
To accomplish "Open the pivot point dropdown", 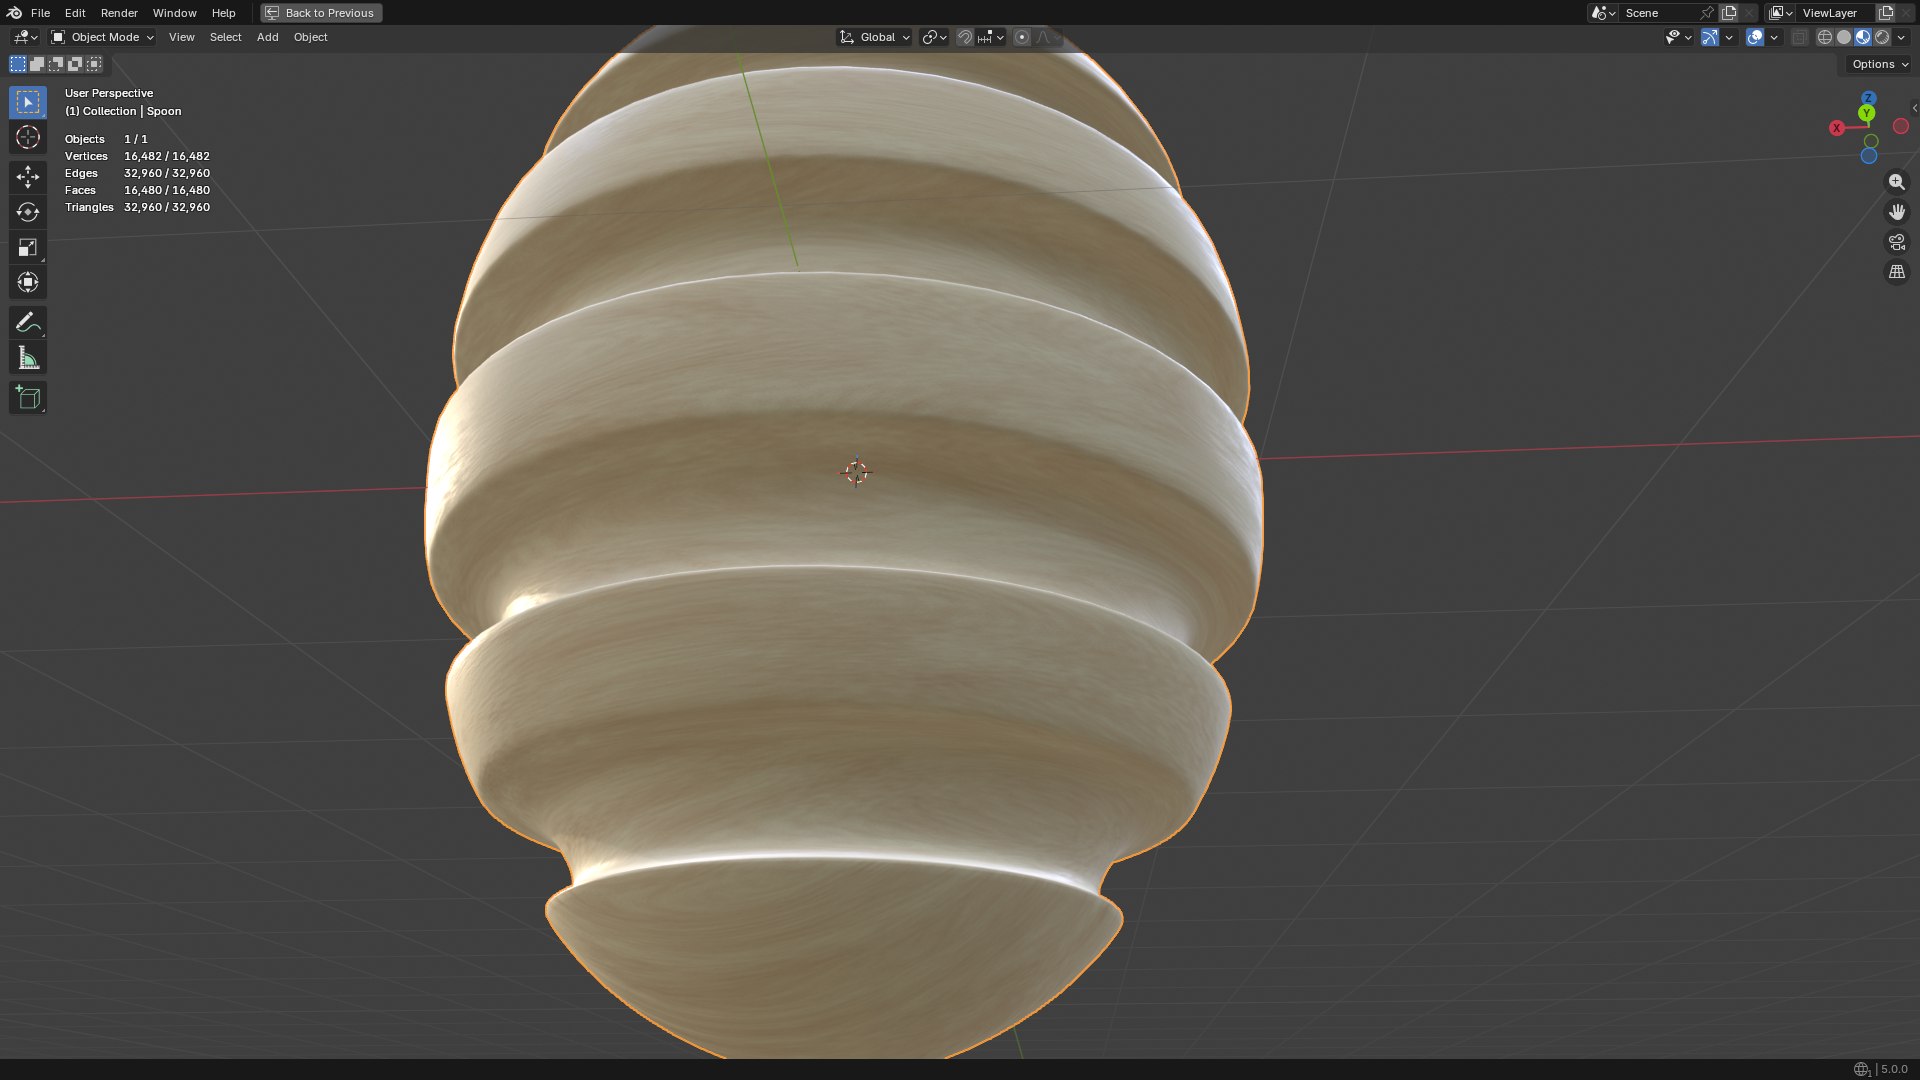I will 934,37.
